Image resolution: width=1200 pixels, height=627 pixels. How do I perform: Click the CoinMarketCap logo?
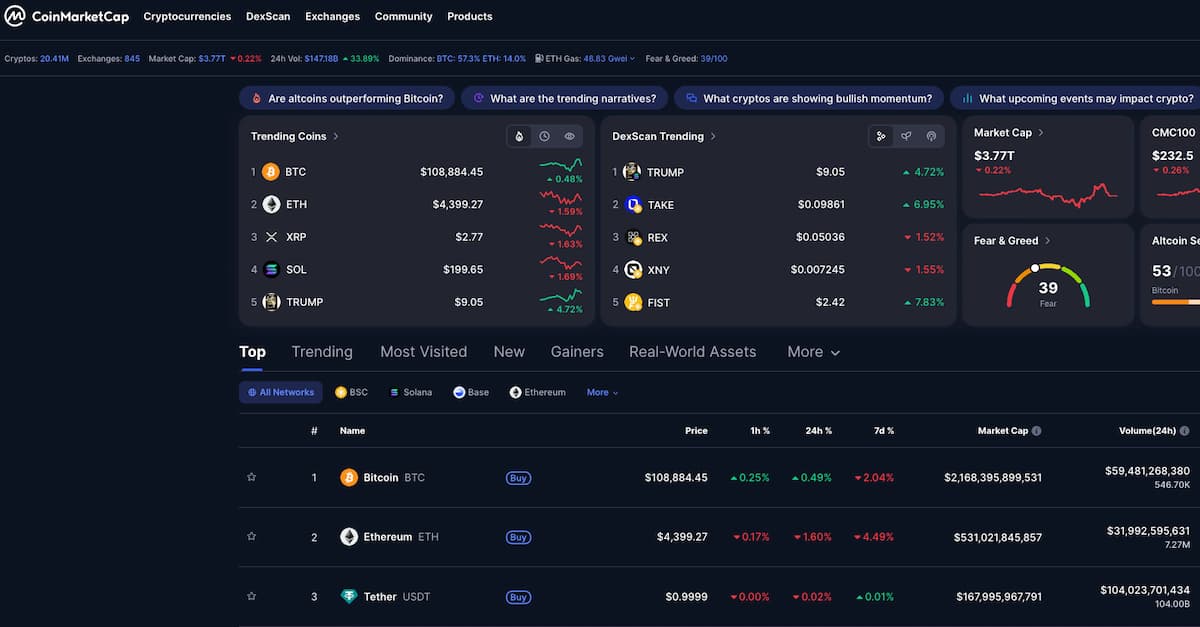(x=64, y=16)
